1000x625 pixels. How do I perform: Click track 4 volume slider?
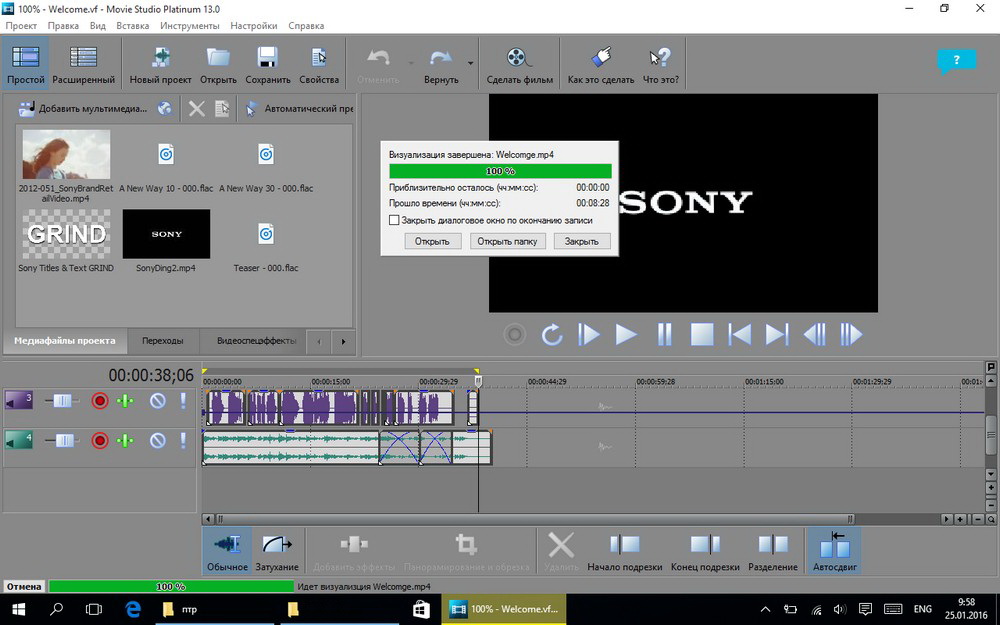point(62,440)
